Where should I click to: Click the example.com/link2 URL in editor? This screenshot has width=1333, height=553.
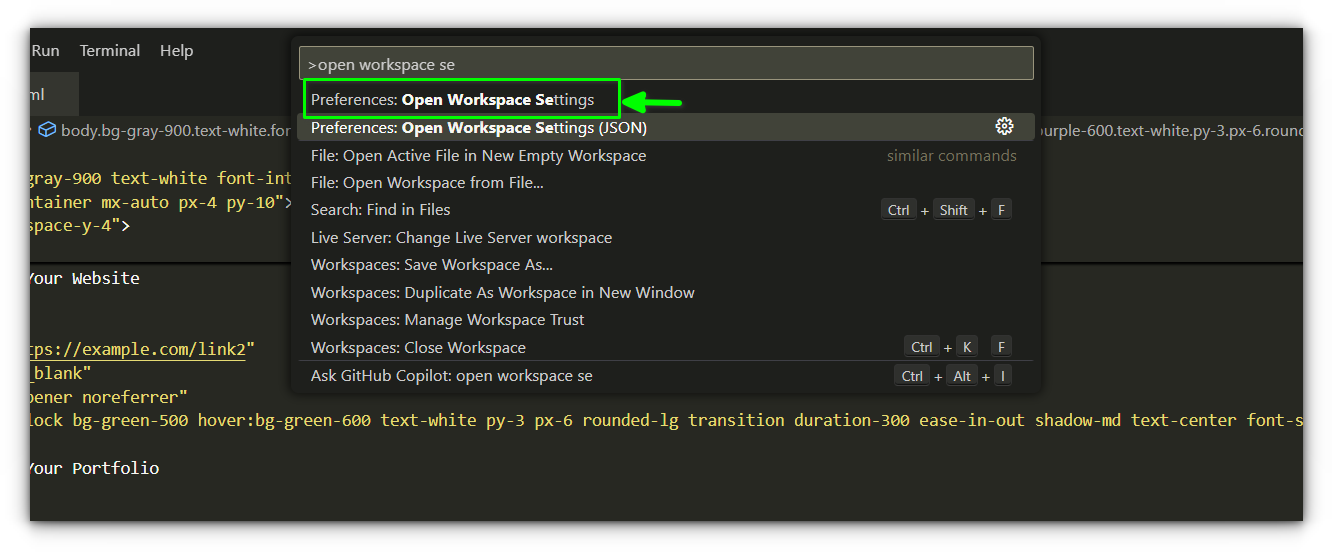tap(140, 350)
